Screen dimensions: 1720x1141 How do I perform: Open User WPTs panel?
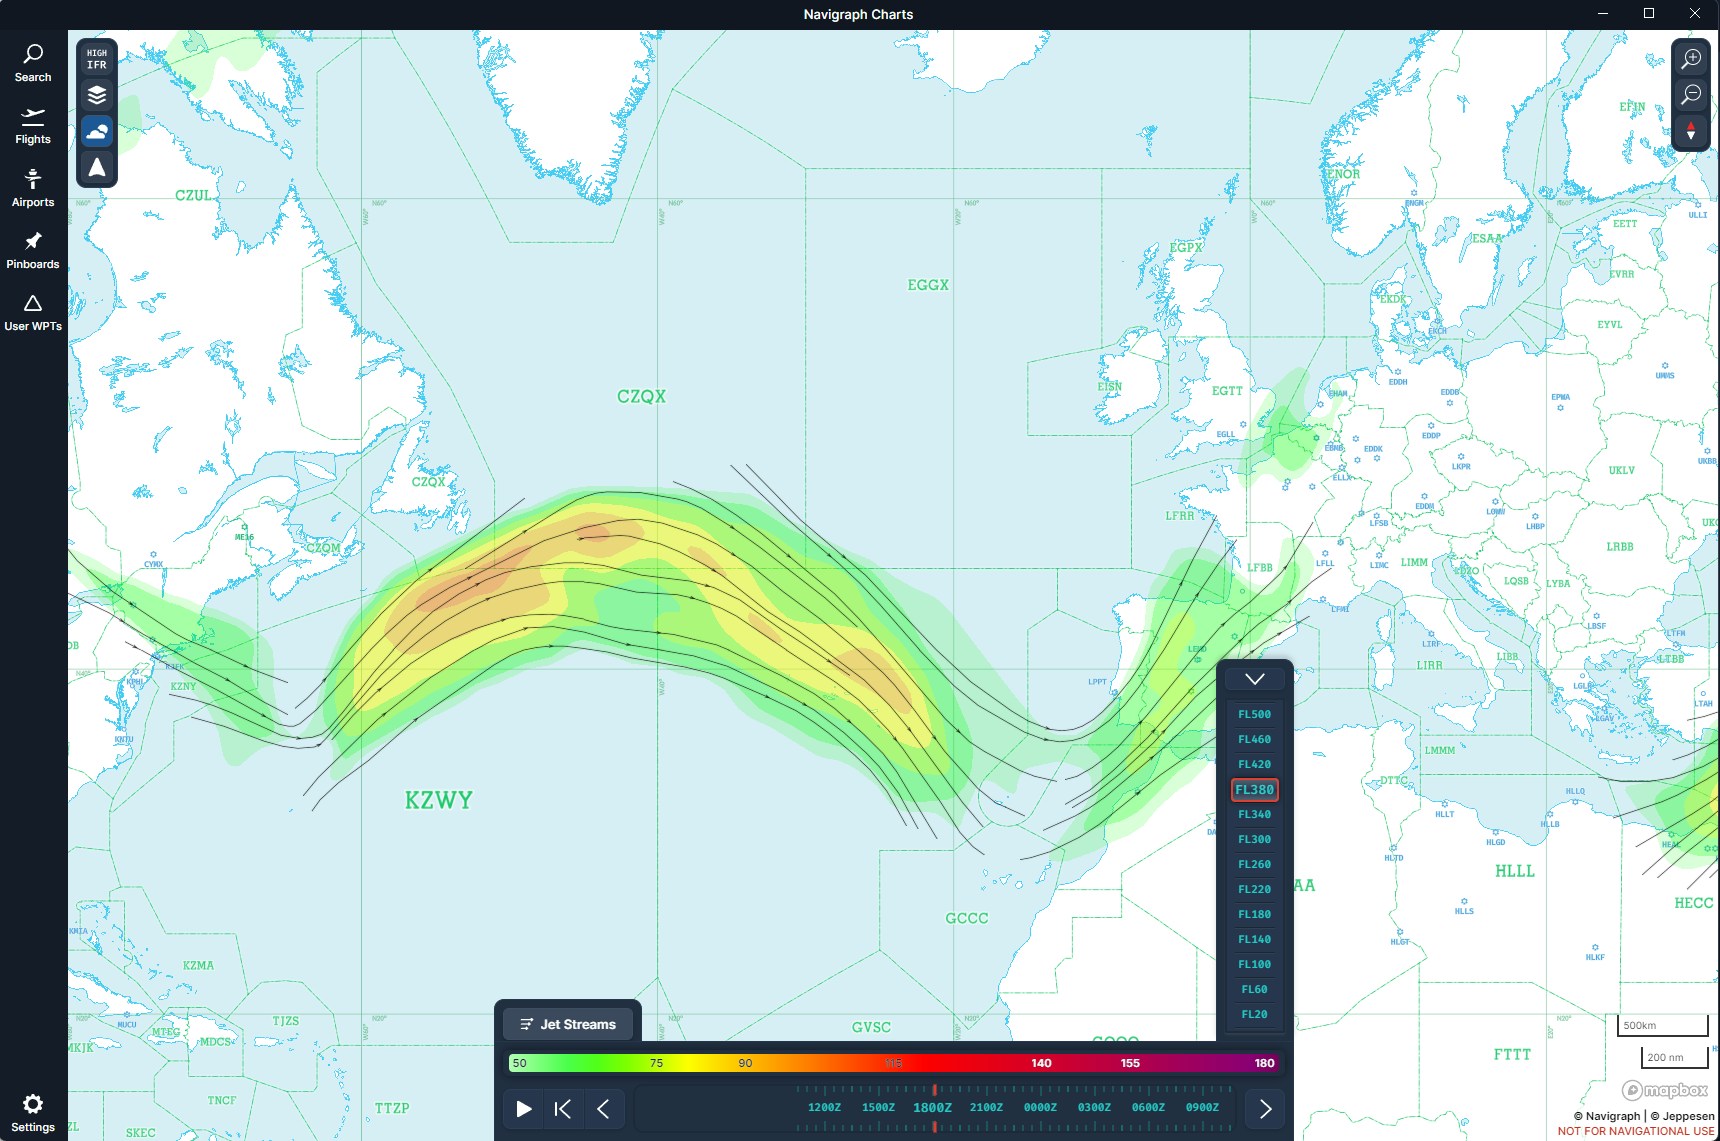click(33, 312)
